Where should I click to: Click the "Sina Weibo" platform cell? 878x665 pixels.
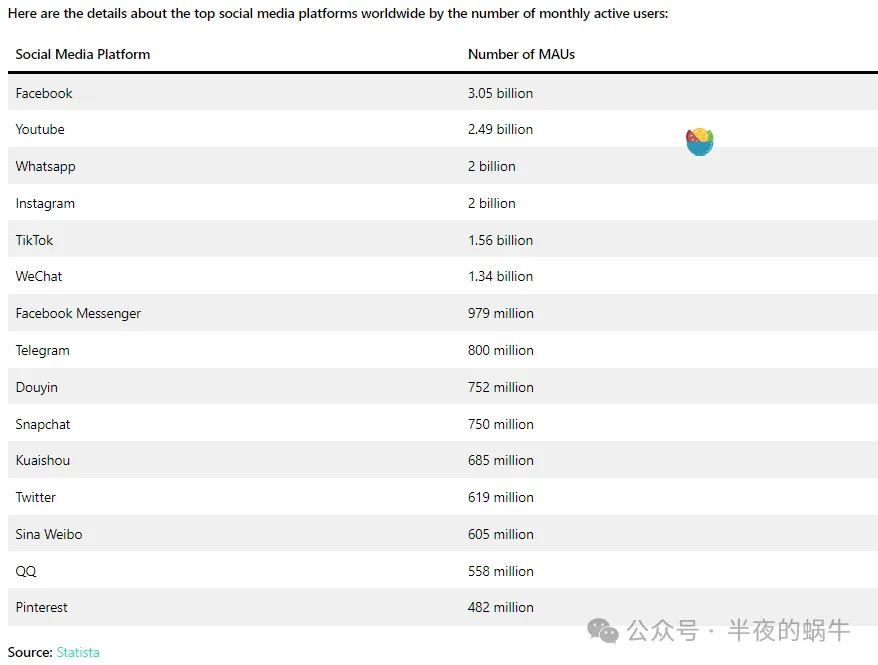[x=49, y=534]
